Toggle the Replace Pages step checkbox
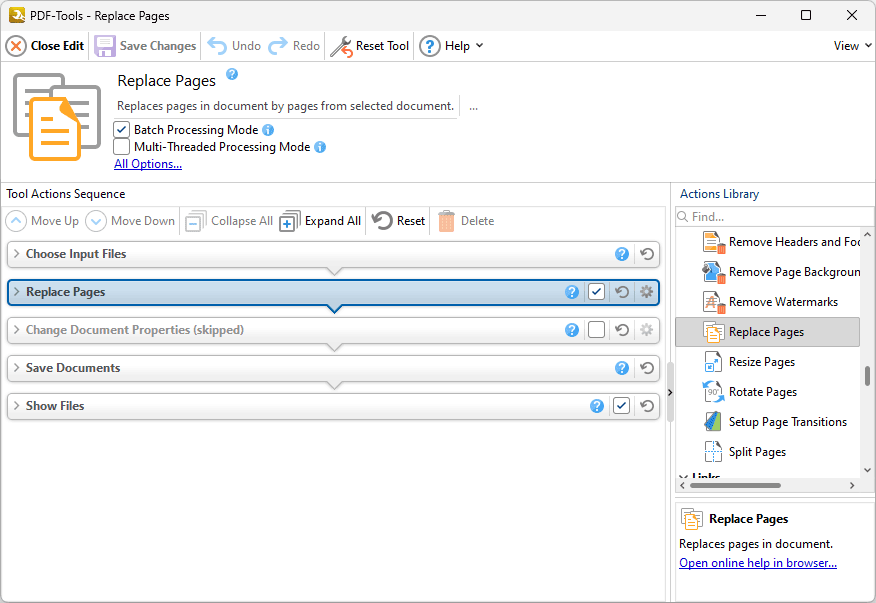Viewport: 876px width, 603px height. point(596,292)
